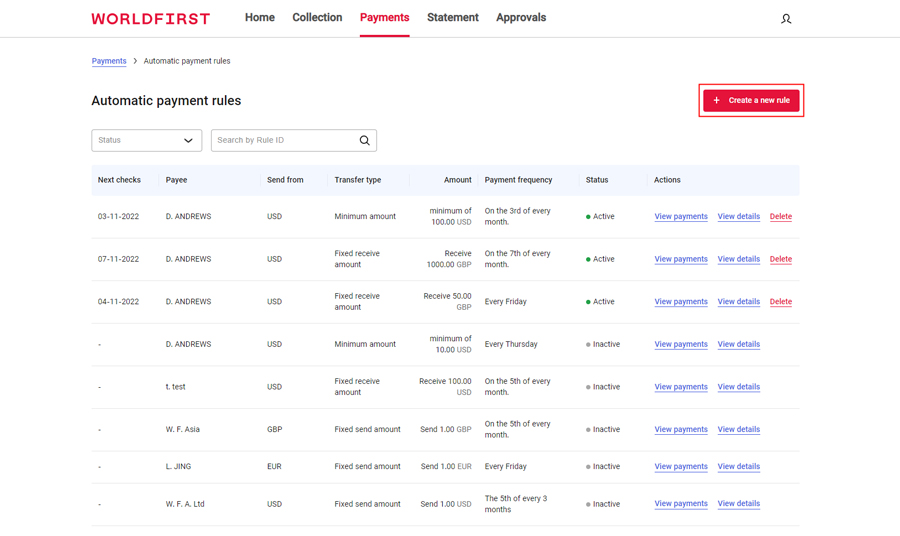Go to the Collection tab
Viewport: 900px width, 536px height.
tap(317, 18)
